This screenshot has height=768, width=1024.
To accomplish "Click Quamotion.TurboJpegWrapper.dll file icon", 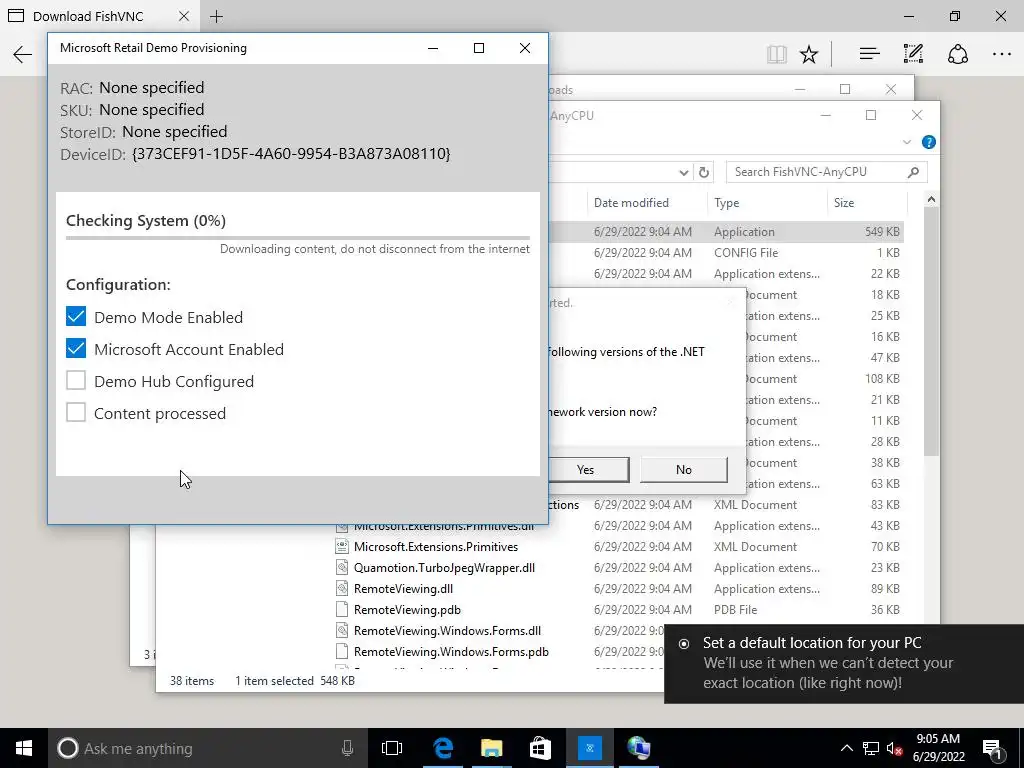I will pyautogui.click(x=342, y=568).
